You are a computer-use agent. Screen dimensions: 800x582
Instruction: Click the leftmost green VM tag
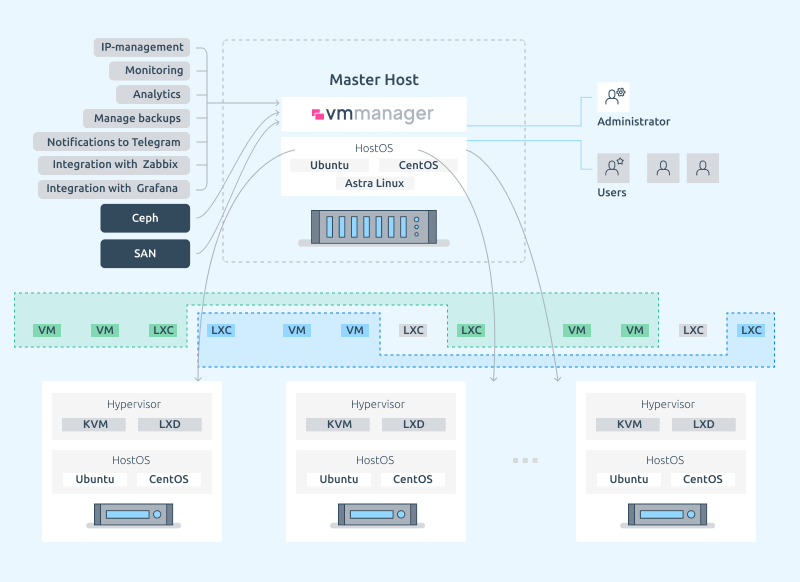tap(47, 331)
